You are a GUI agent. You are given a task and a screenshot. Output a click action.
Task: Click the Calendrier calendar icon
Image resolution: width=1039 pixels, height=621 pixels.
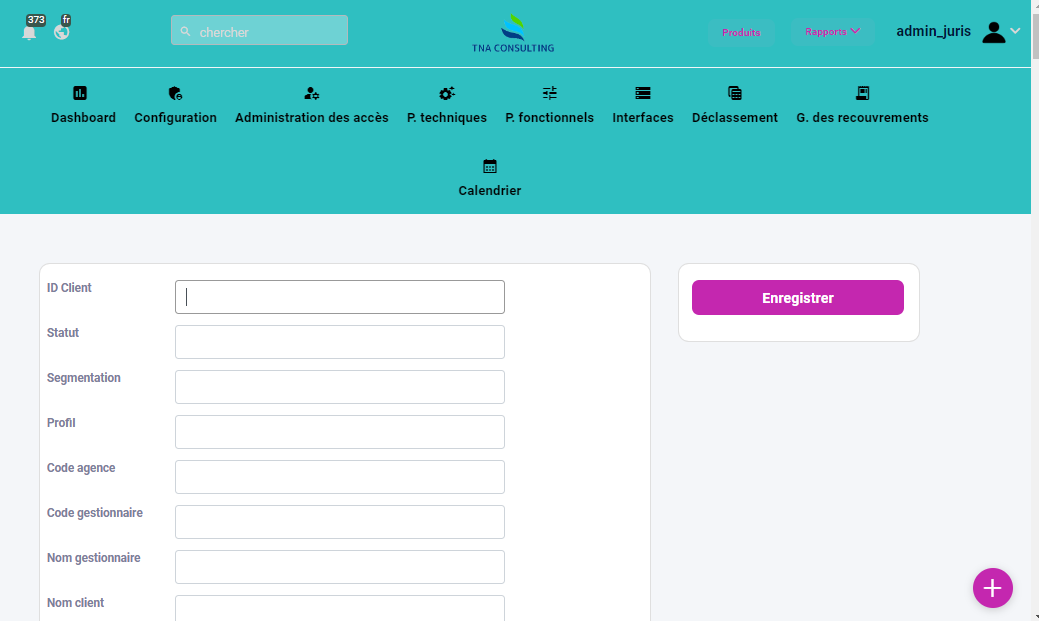pyautogui.click(x=490, y=166)
